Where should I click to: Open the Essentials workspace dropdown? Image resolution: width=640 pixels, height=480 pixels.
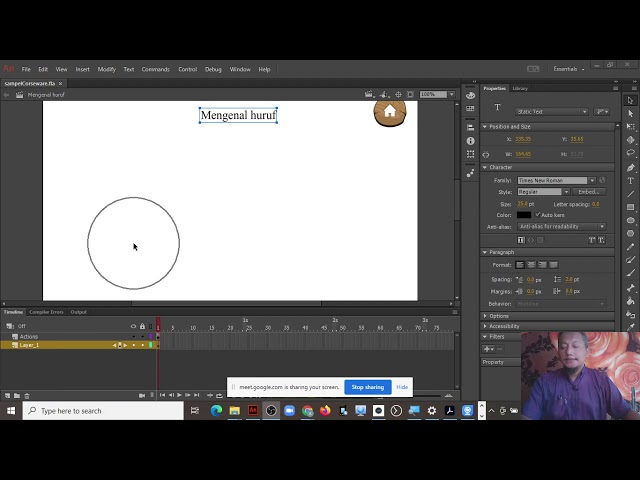tap(569, 69)
